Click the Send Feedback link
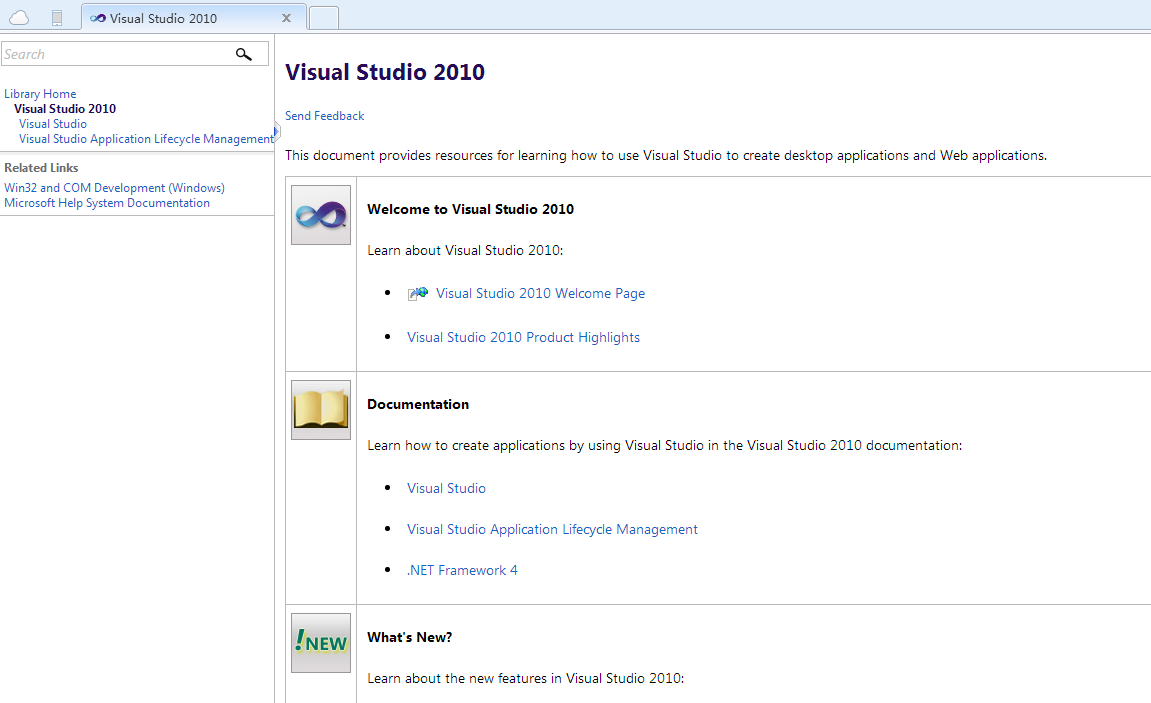1151x703 pixels. (x=324, y=116)
